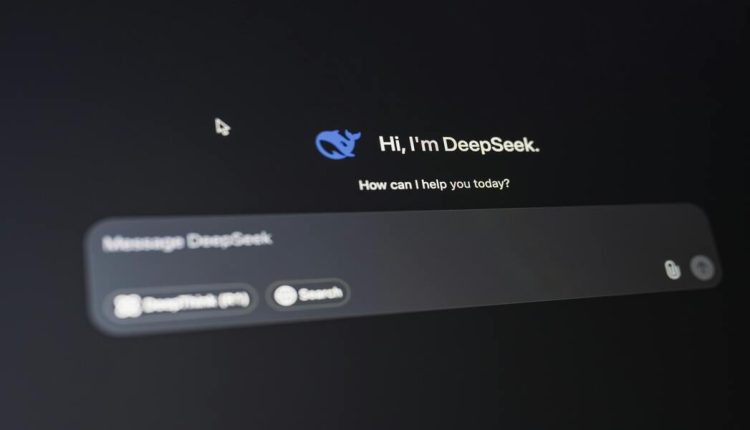Click the "Search" label text

(x=321, y=294)
